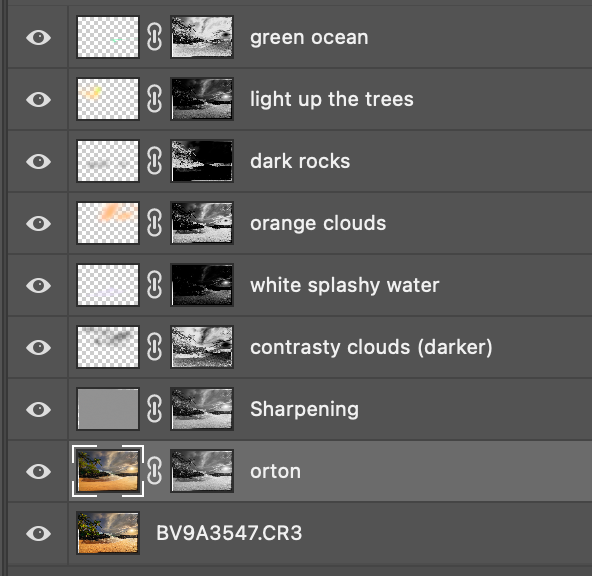The height and width of the screenshot is (576, 592).
Task: Select the gray Sharpening layer thumbnail
Action: 108,409
